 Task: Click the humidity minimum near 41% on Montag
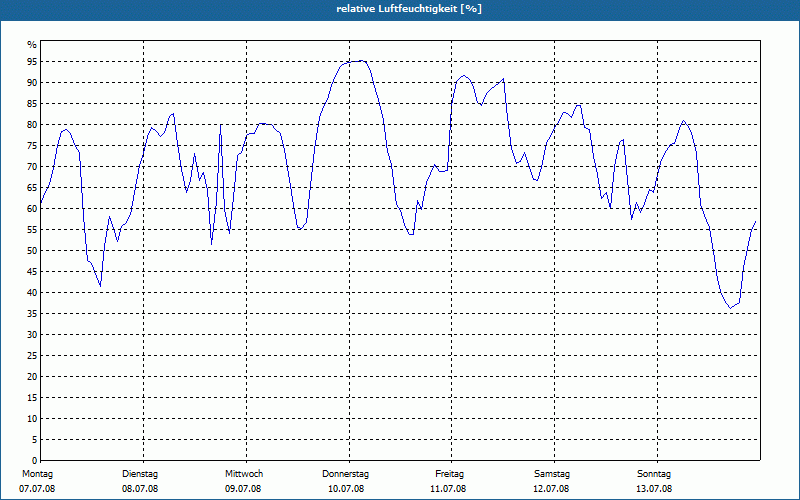(x=100, y=286)
